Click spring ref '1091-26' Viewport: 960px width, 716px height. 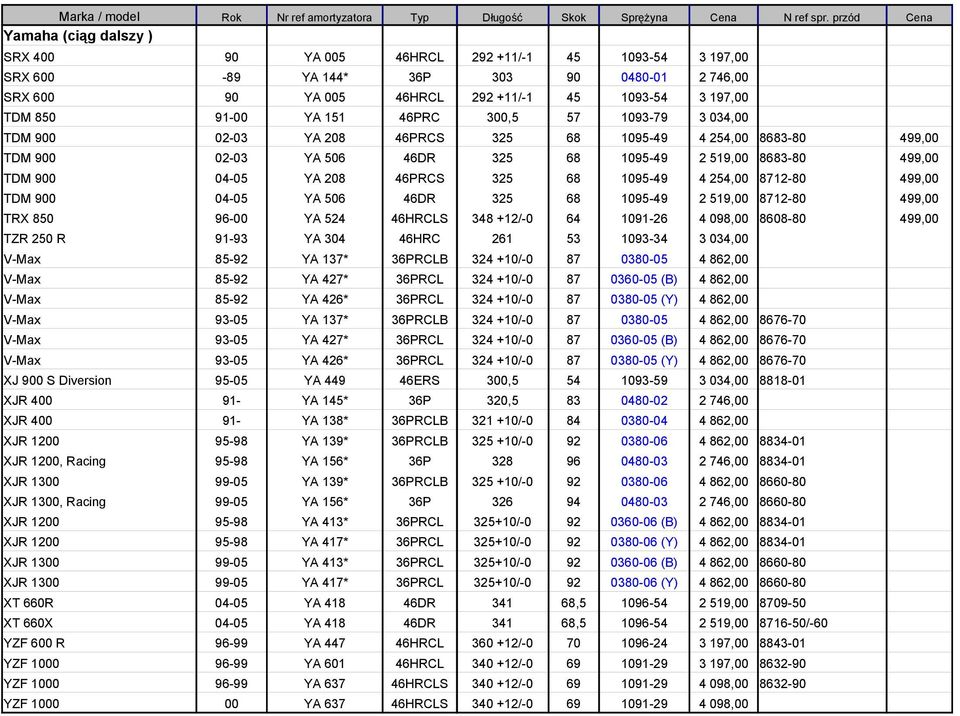point(644,219)
